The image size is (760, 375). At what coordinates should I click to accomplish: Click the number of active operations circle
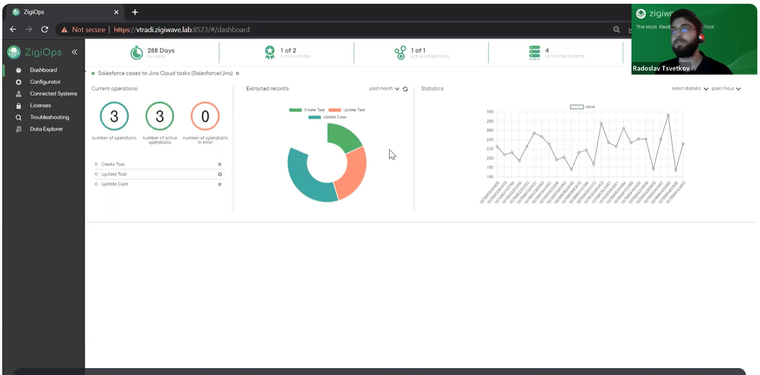click(159, 116)
